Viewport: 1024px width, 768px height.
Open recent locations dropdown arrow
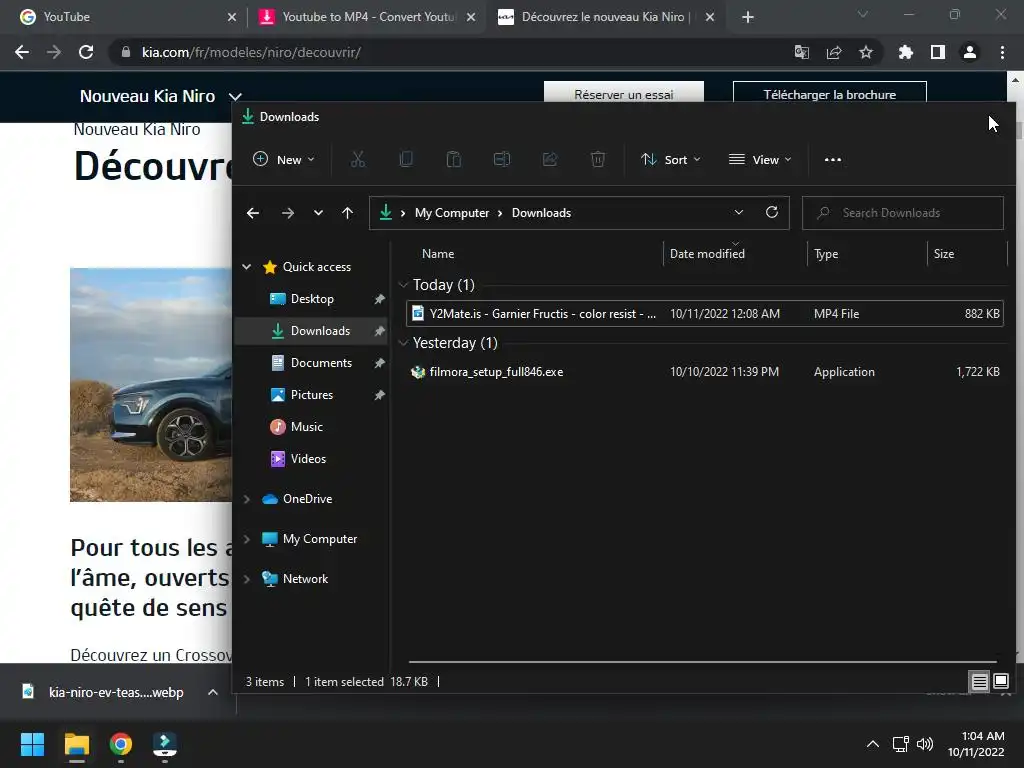click(x=318, y=213)
